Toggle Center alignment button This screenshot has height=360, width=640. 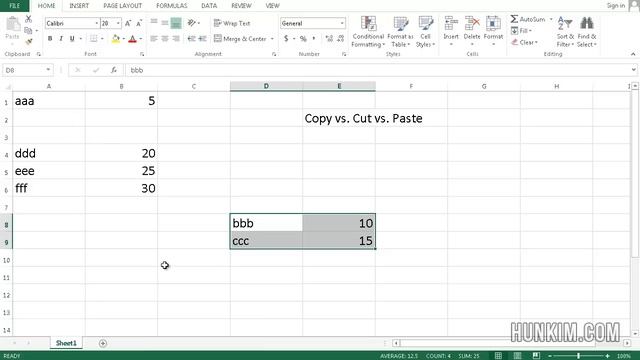point(164,39)
